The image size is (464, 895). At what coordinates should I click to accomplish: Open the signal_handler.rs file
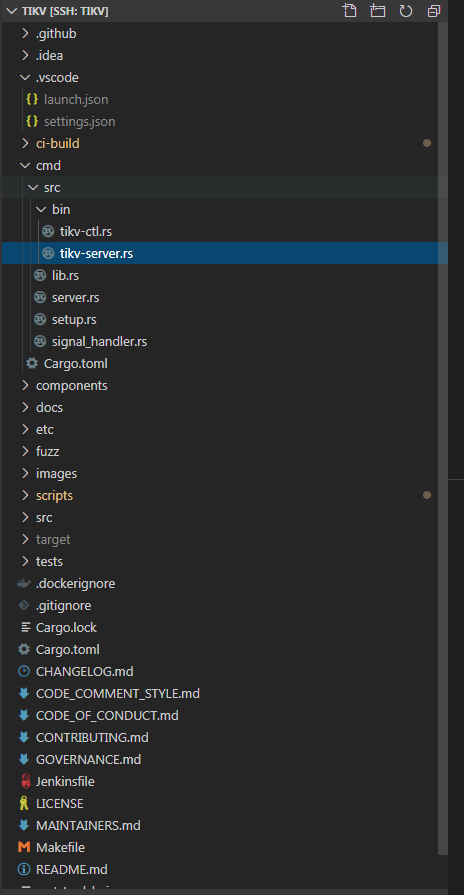pos(99,341)
